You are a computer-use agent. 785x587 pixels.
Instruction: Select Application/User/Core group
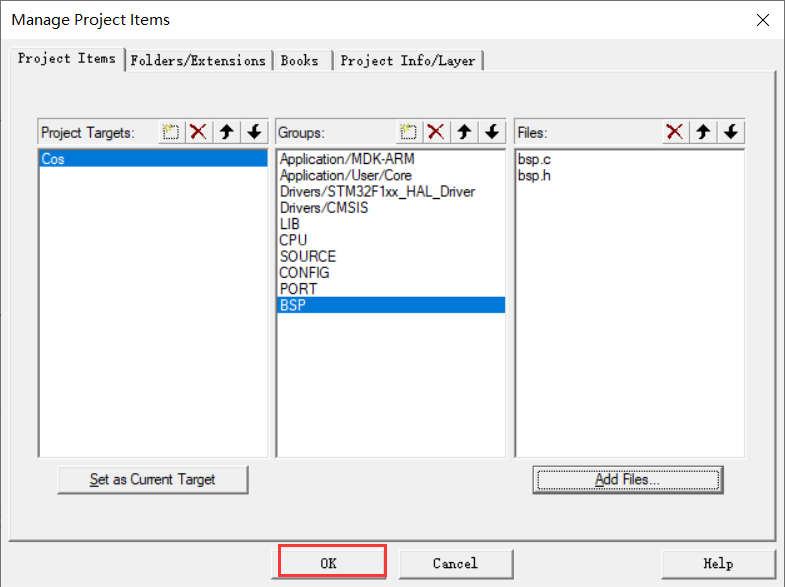coord(390,175)
